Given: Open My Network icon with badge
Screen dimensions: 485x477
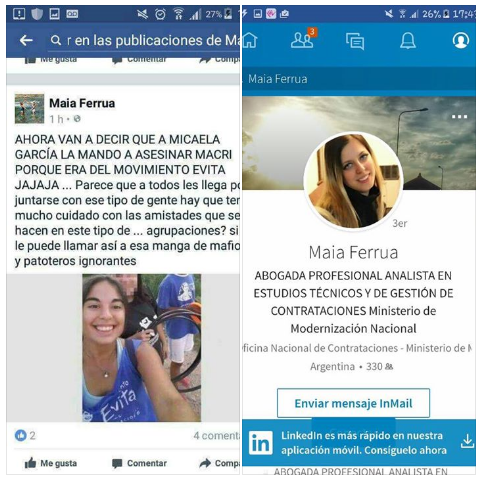Looking at the screenshot, I should point(303,39).
